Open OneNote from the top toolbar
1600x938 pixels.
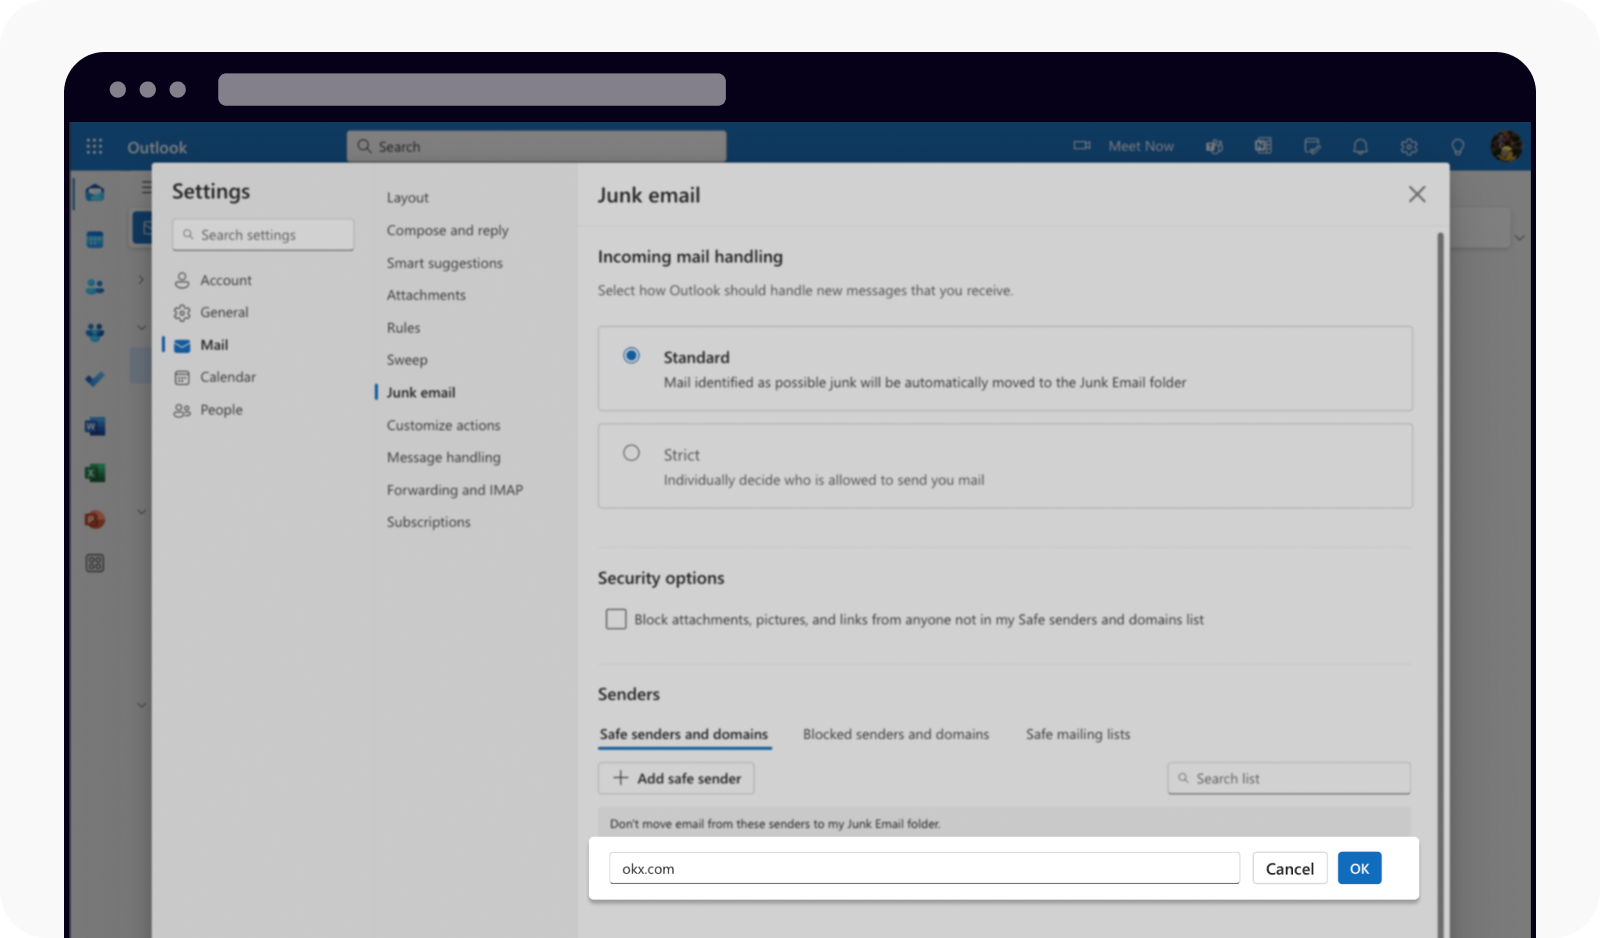1263,146
